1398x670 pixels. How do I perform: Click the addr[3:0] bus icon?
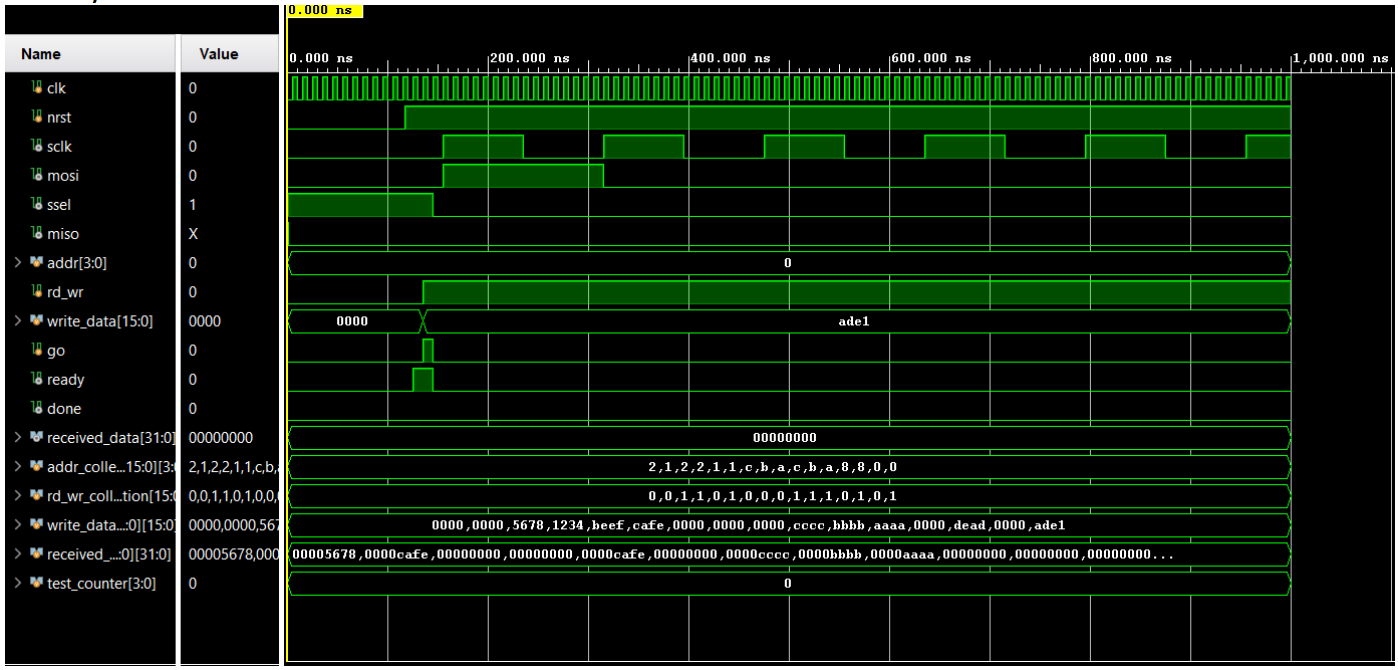click(x=38, y=263)
